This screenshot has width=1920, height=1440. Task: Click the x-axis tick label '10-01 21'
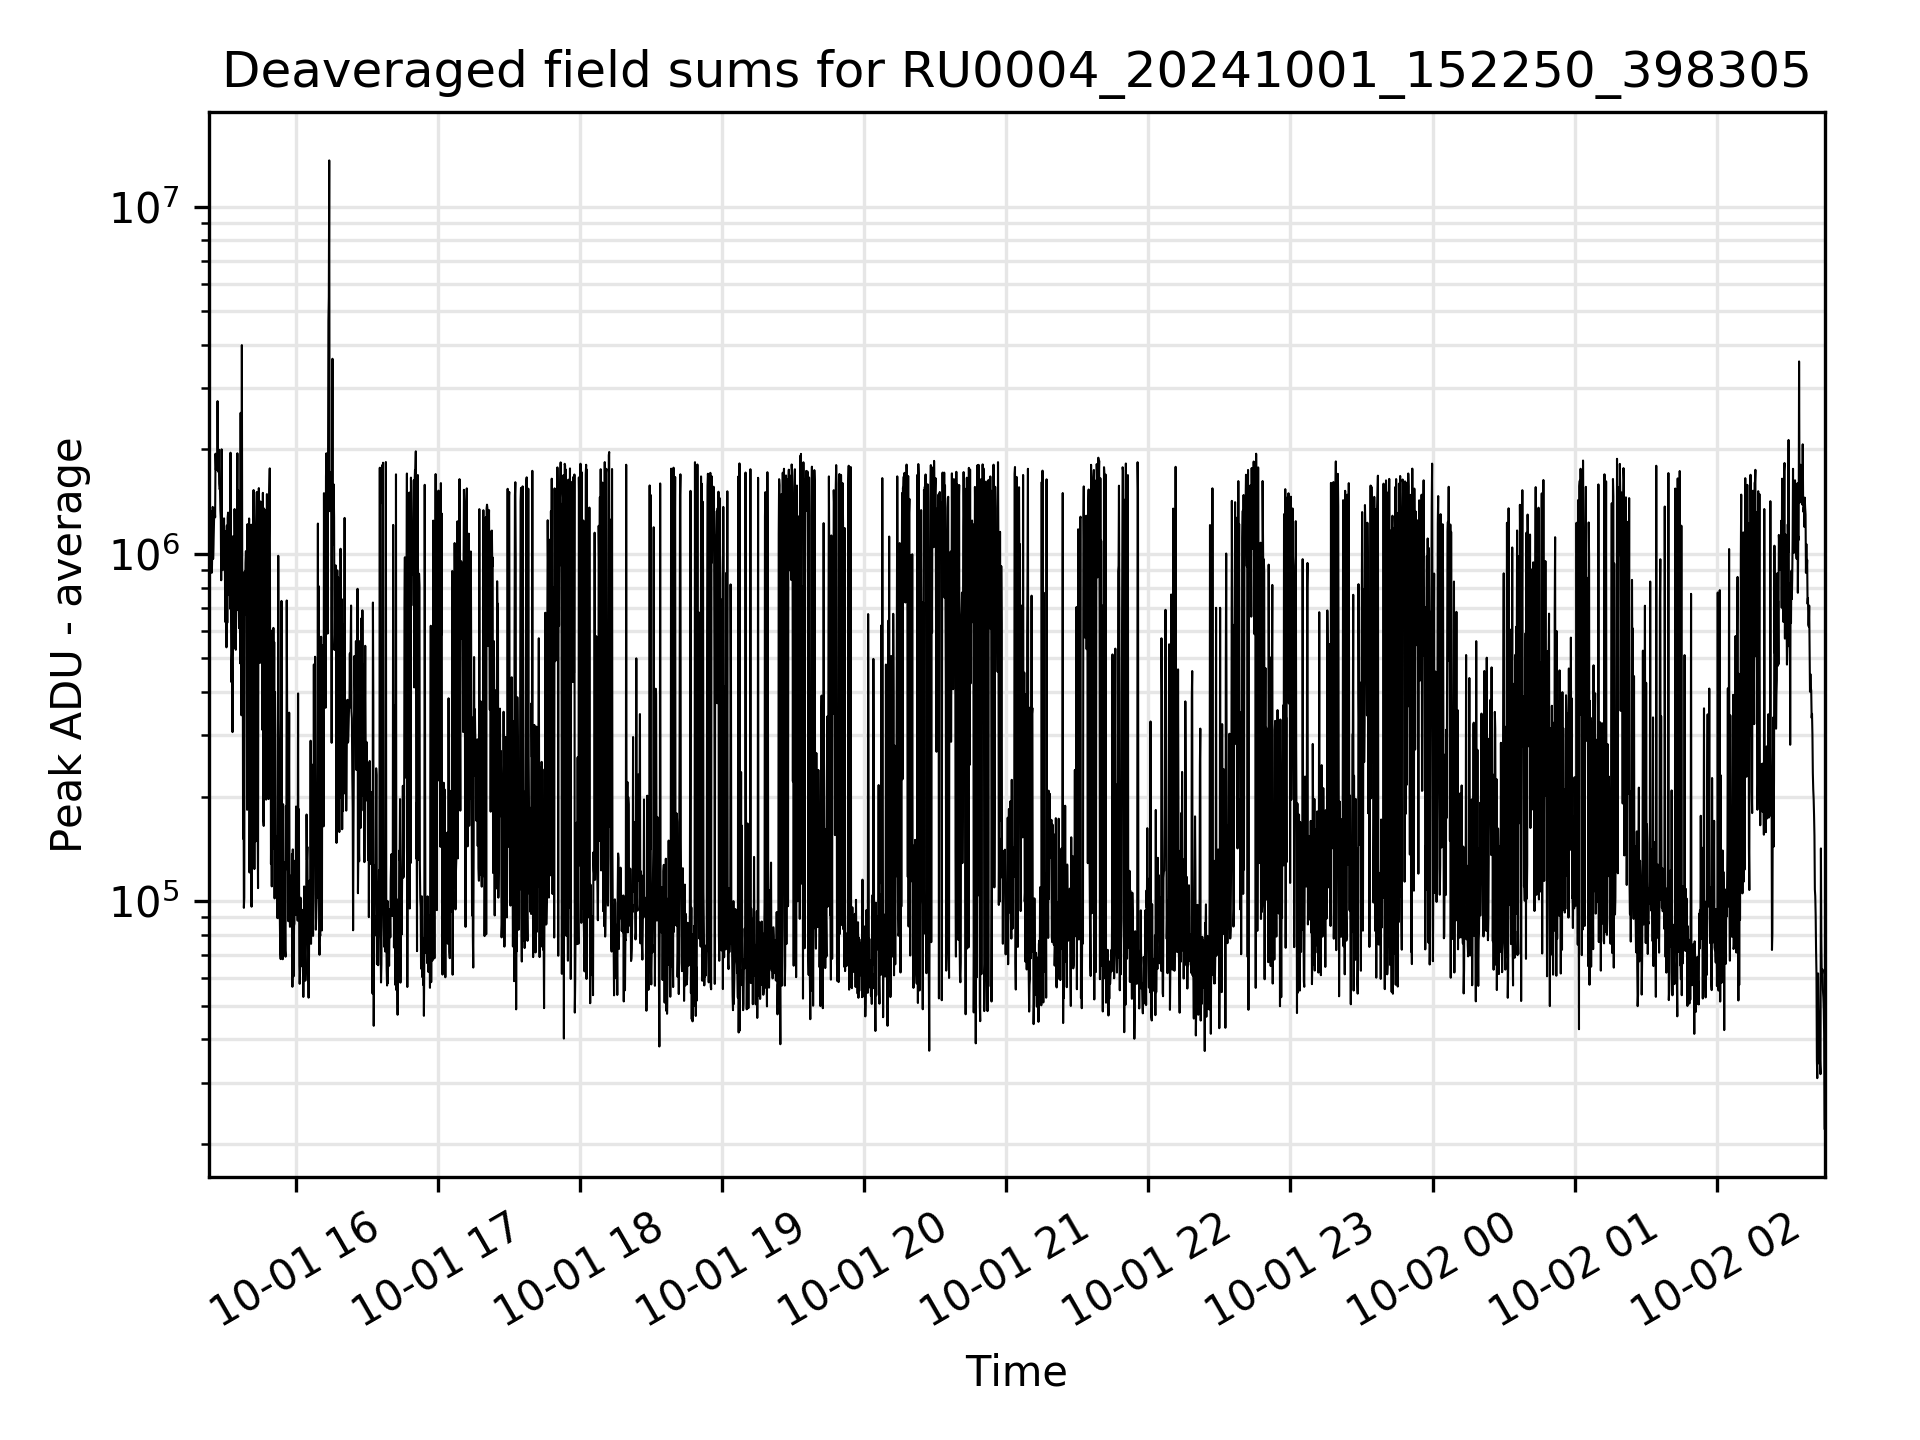[1006, 1270]
